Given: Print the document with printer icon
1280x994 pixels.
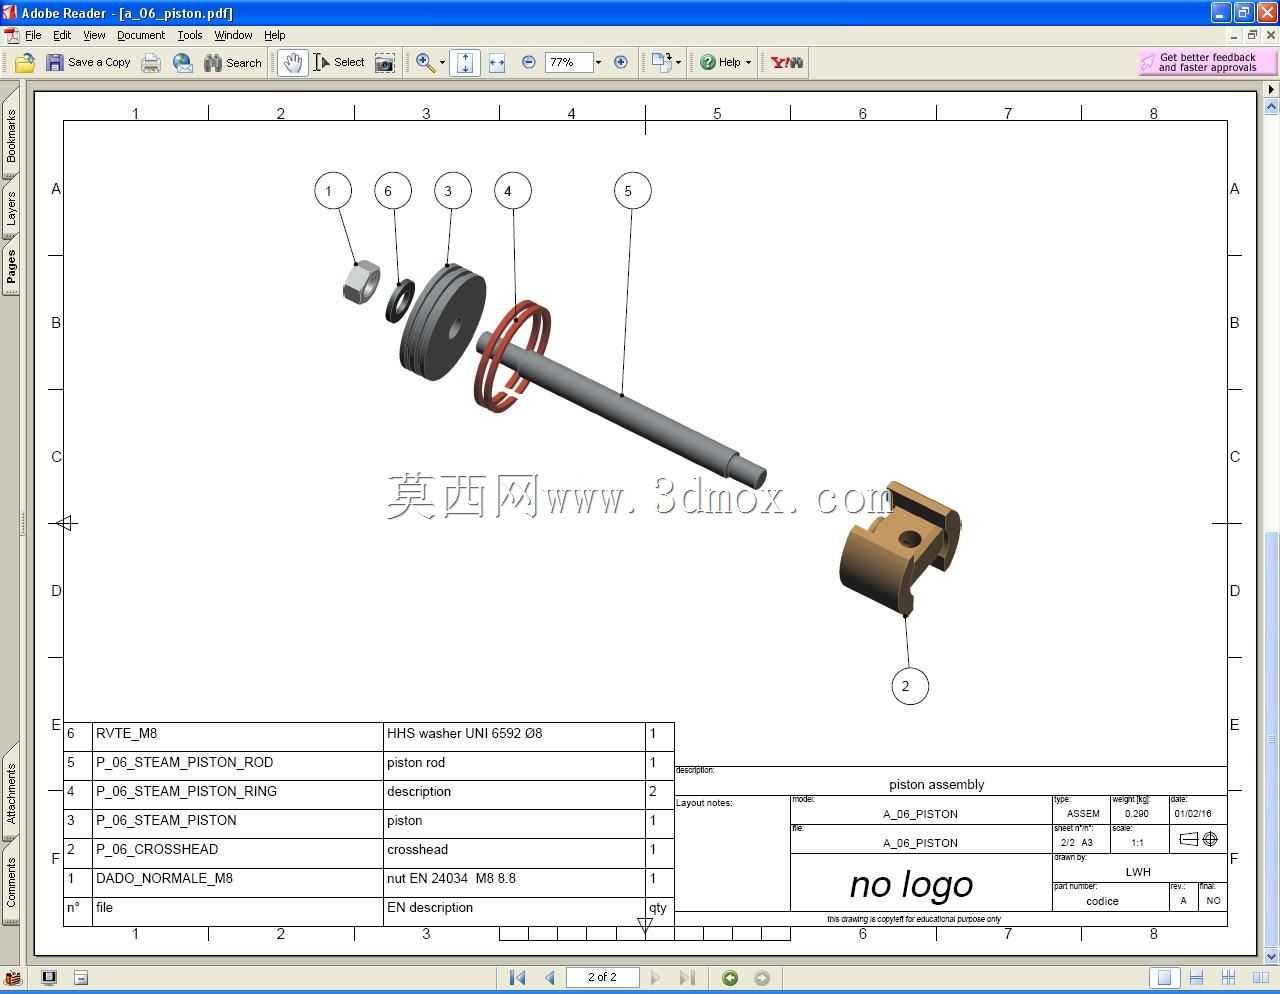Looking at the screenshot, I should coord(151,63).
